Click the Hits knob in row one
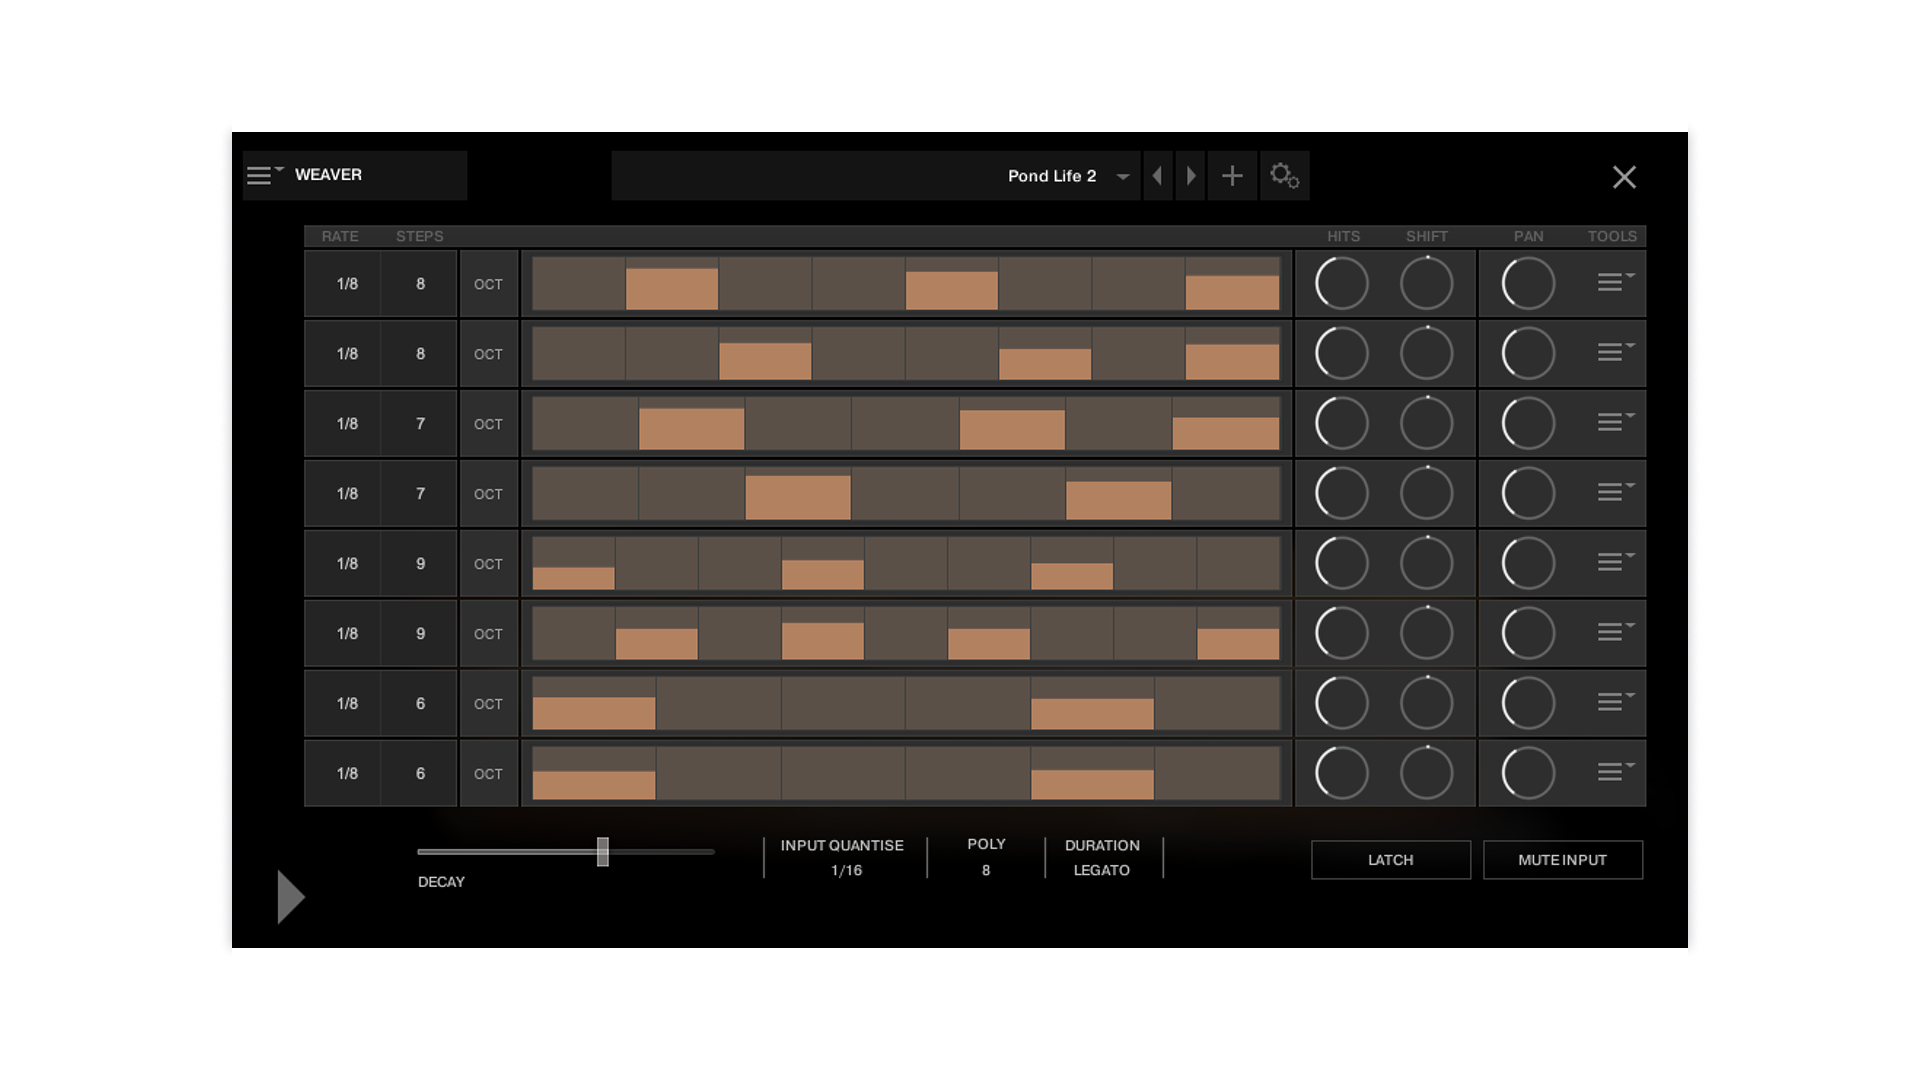The image size is (1920, 1080). [1341, 283]
